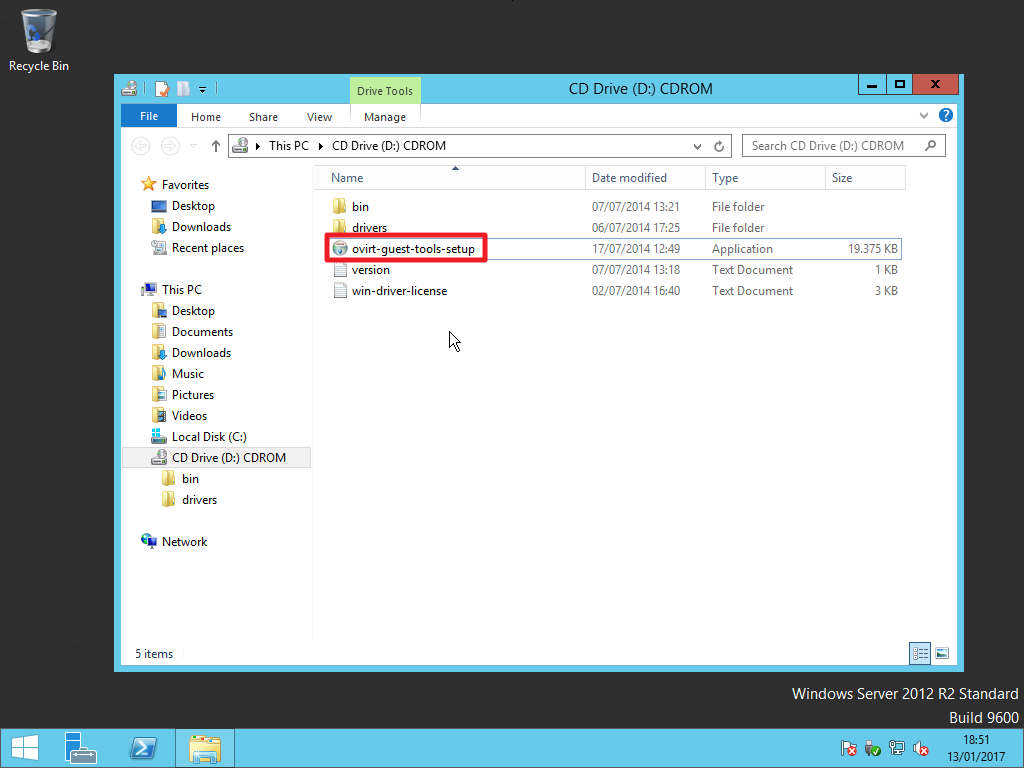Open bin subfolder in navigation tree
The height and width of the screenshot is (768, 1024).
190,479
